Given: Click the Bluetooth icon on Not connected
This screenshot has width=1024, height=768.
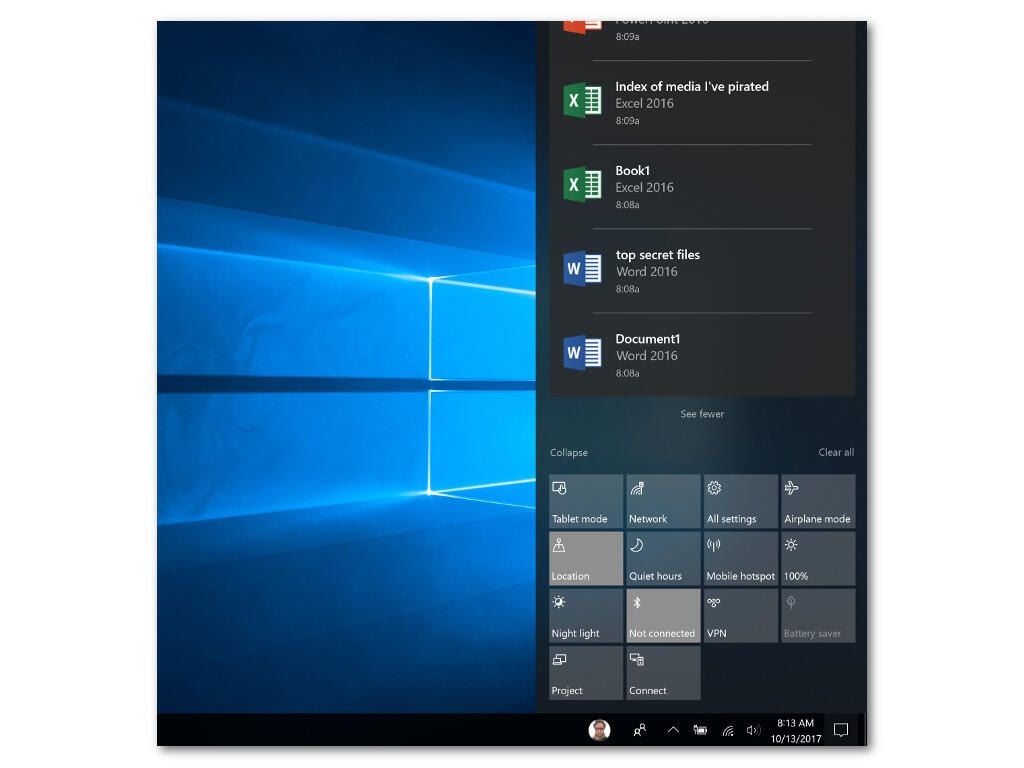Looking at the screenshot, I should pos(637,603).
